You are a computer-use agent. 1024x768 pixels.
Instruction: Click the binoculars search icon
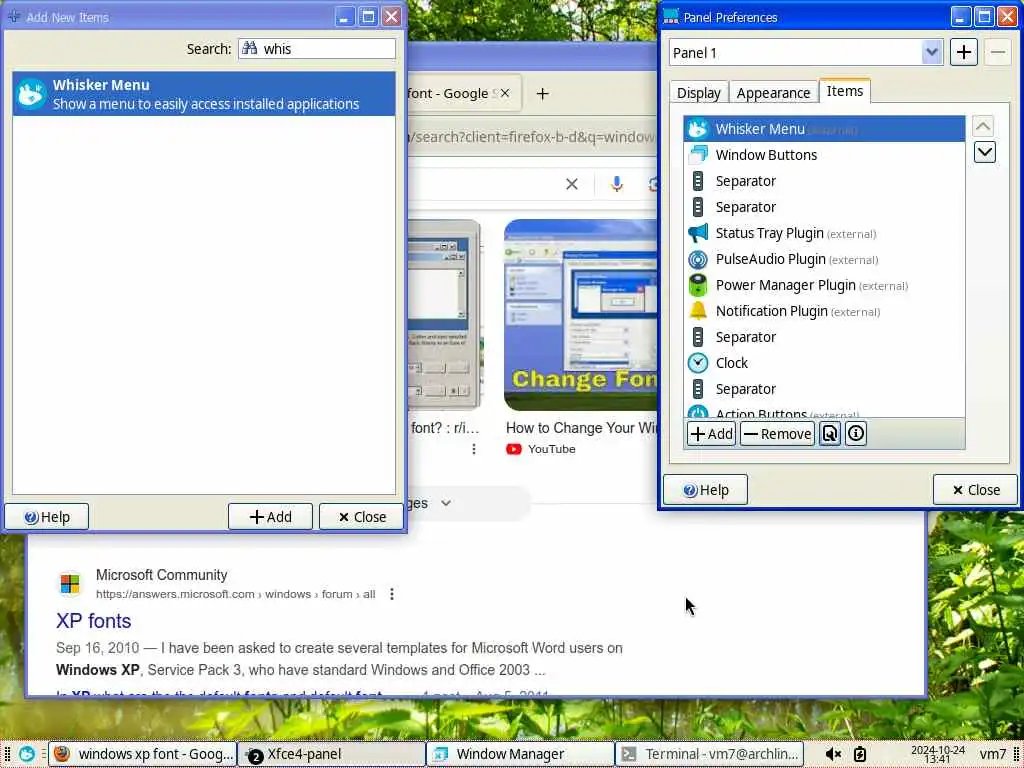click(x=249, y=48)
